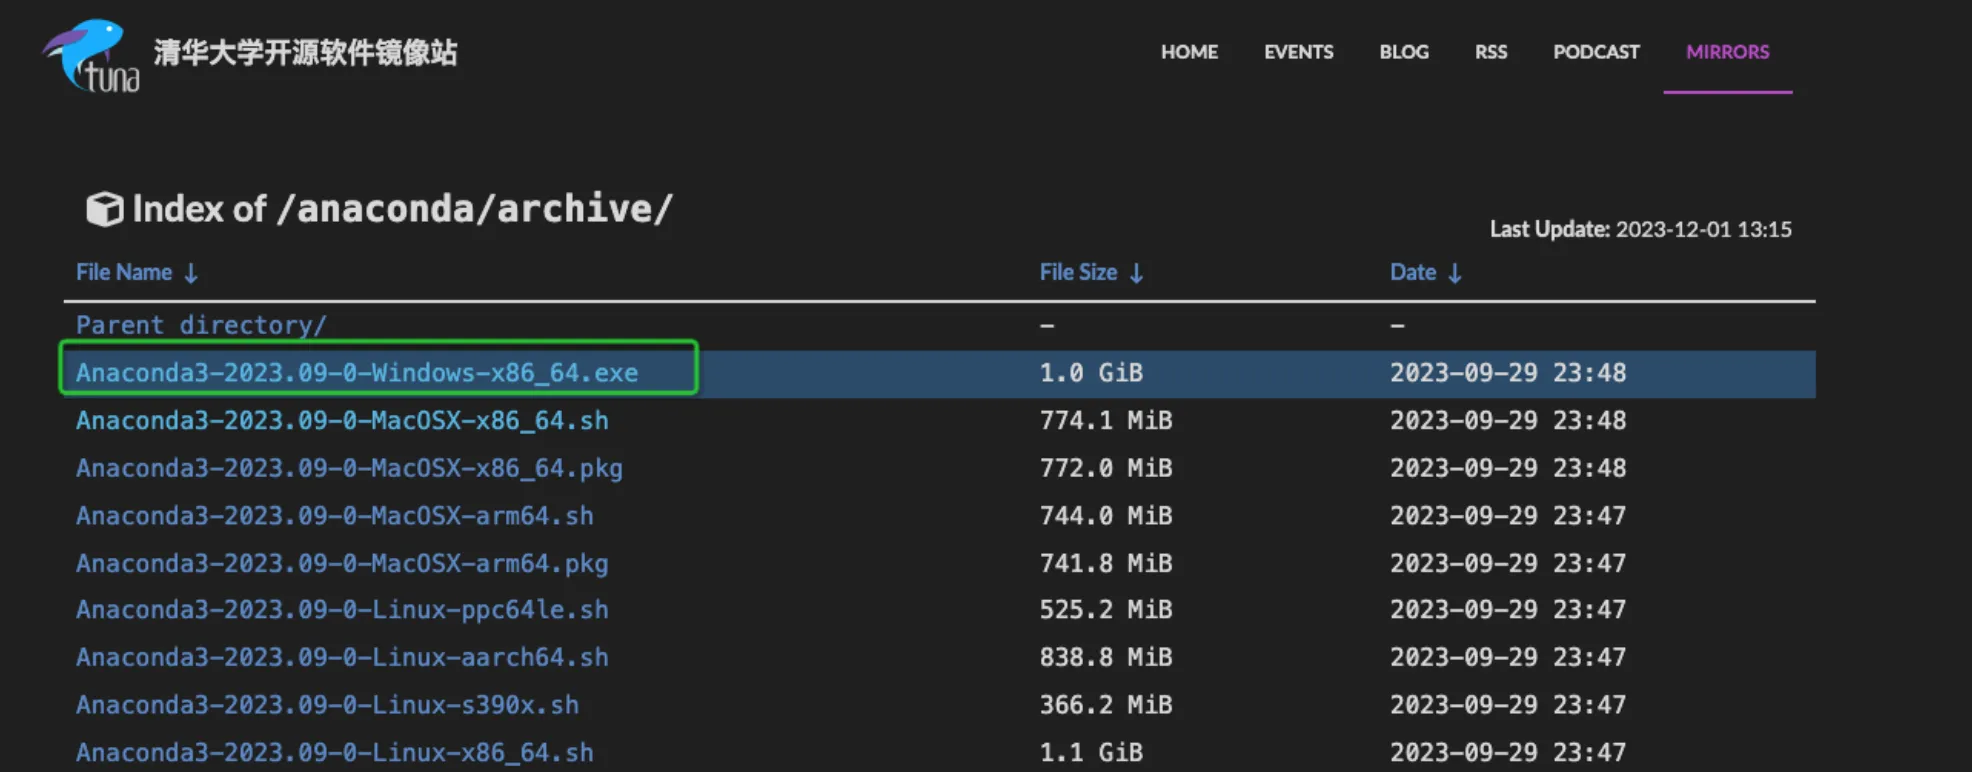Image resolution: width=1972 pixels, height=772 pixels.
Task: Download Anaconda3-2023.09-0-MacOSX-x86_64.pkg
Action: click(349, 468)
